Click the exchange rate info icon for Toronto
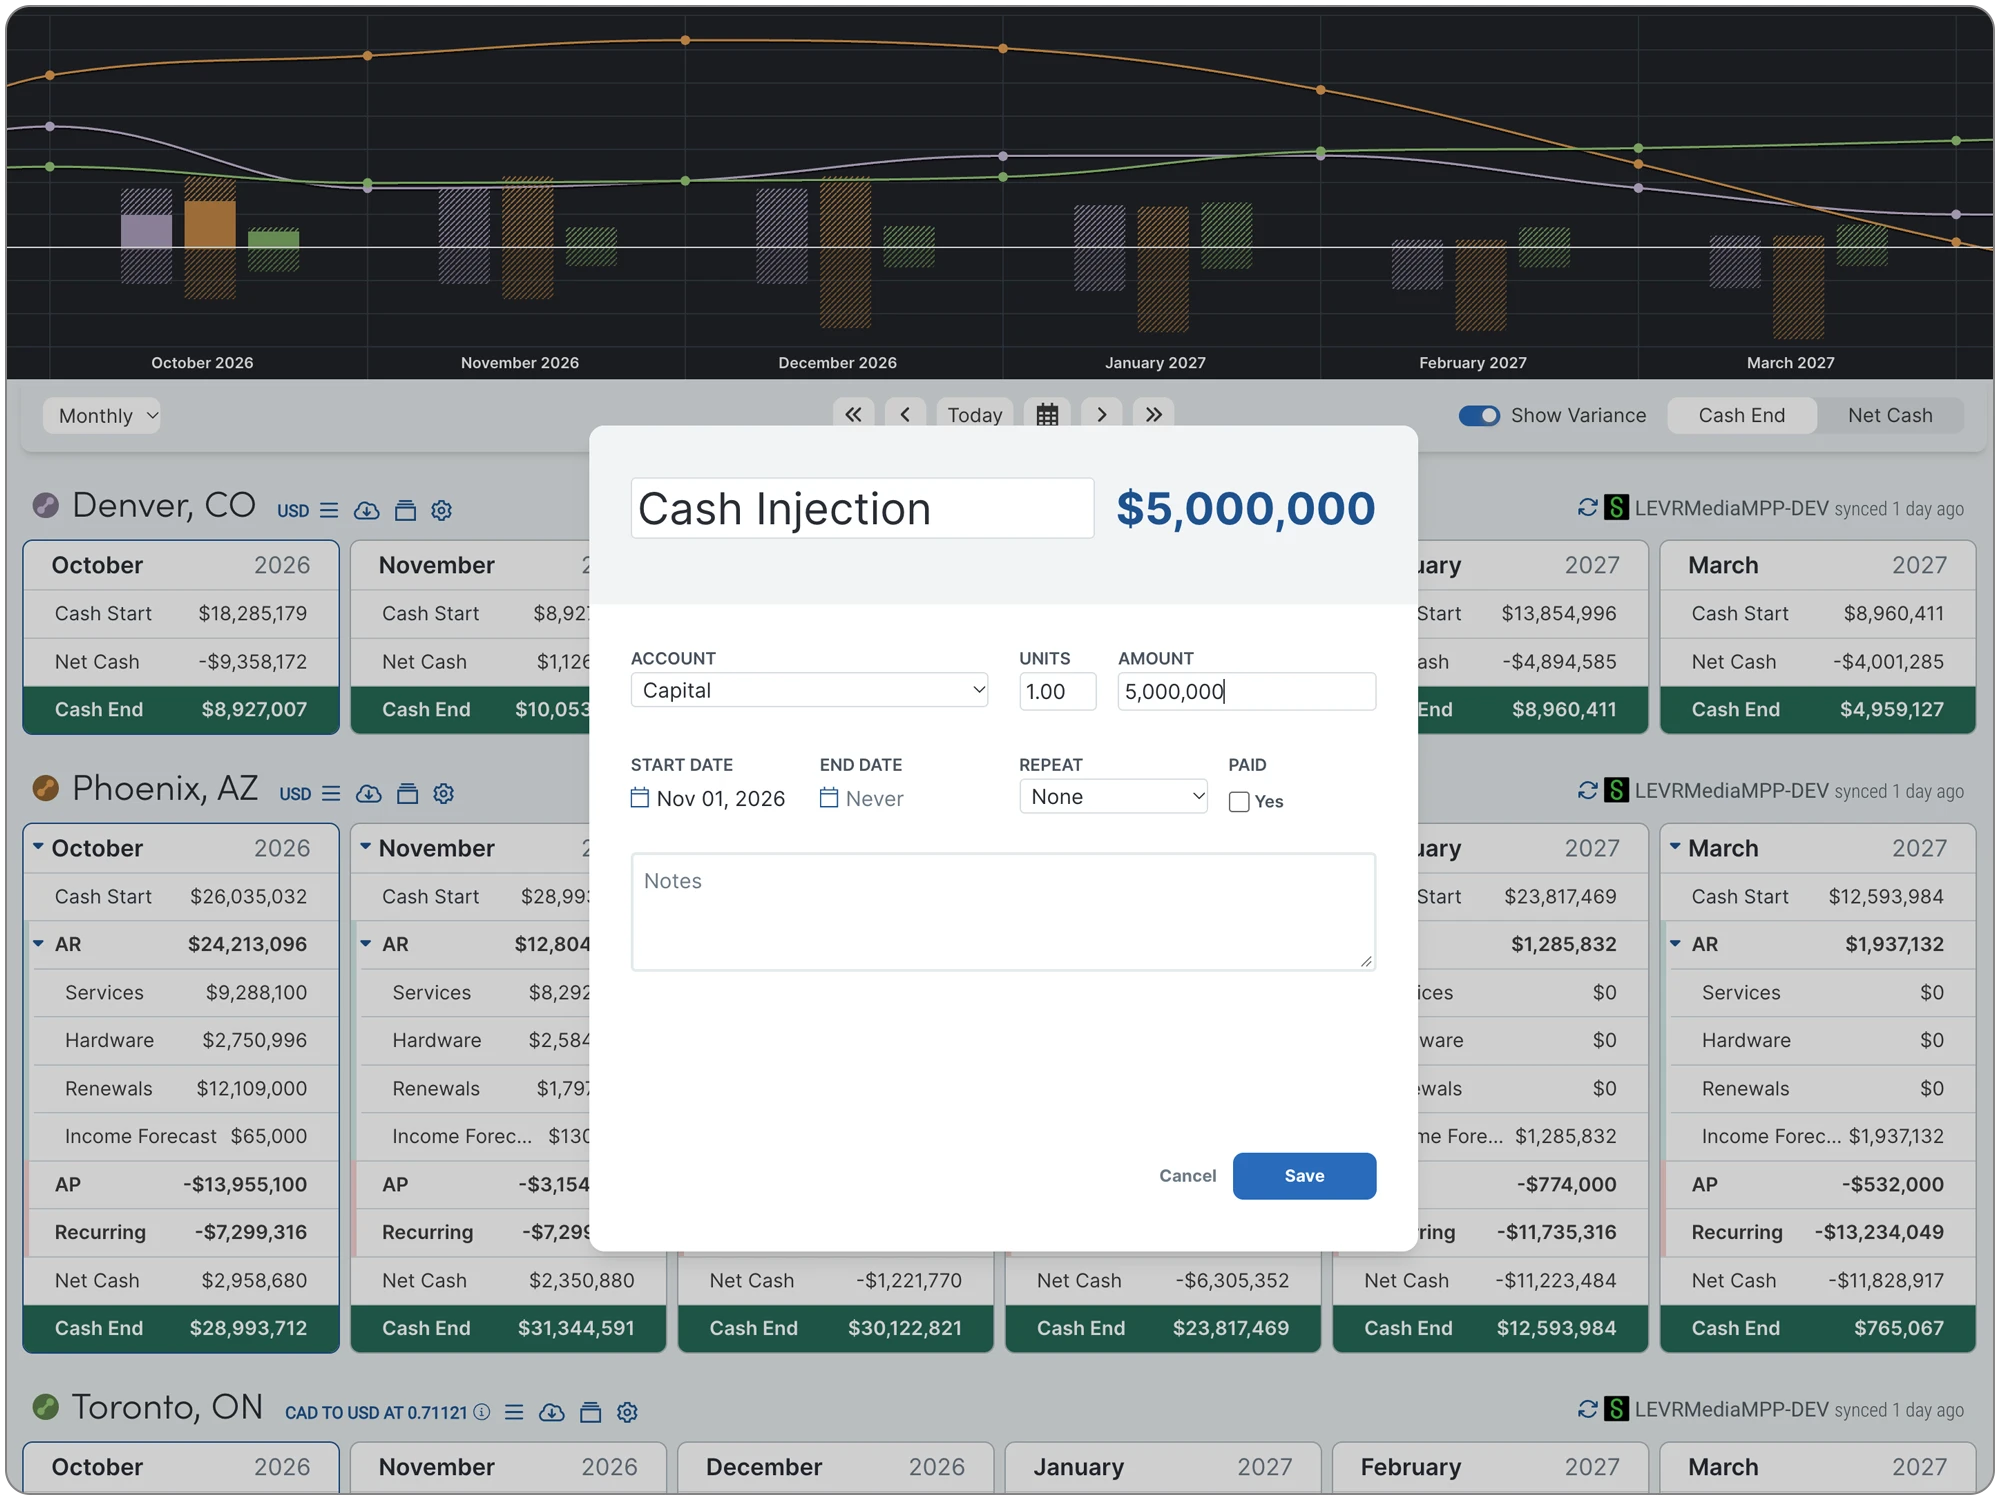This screenshot has width=2000, height=1500. click(482, 1412)
